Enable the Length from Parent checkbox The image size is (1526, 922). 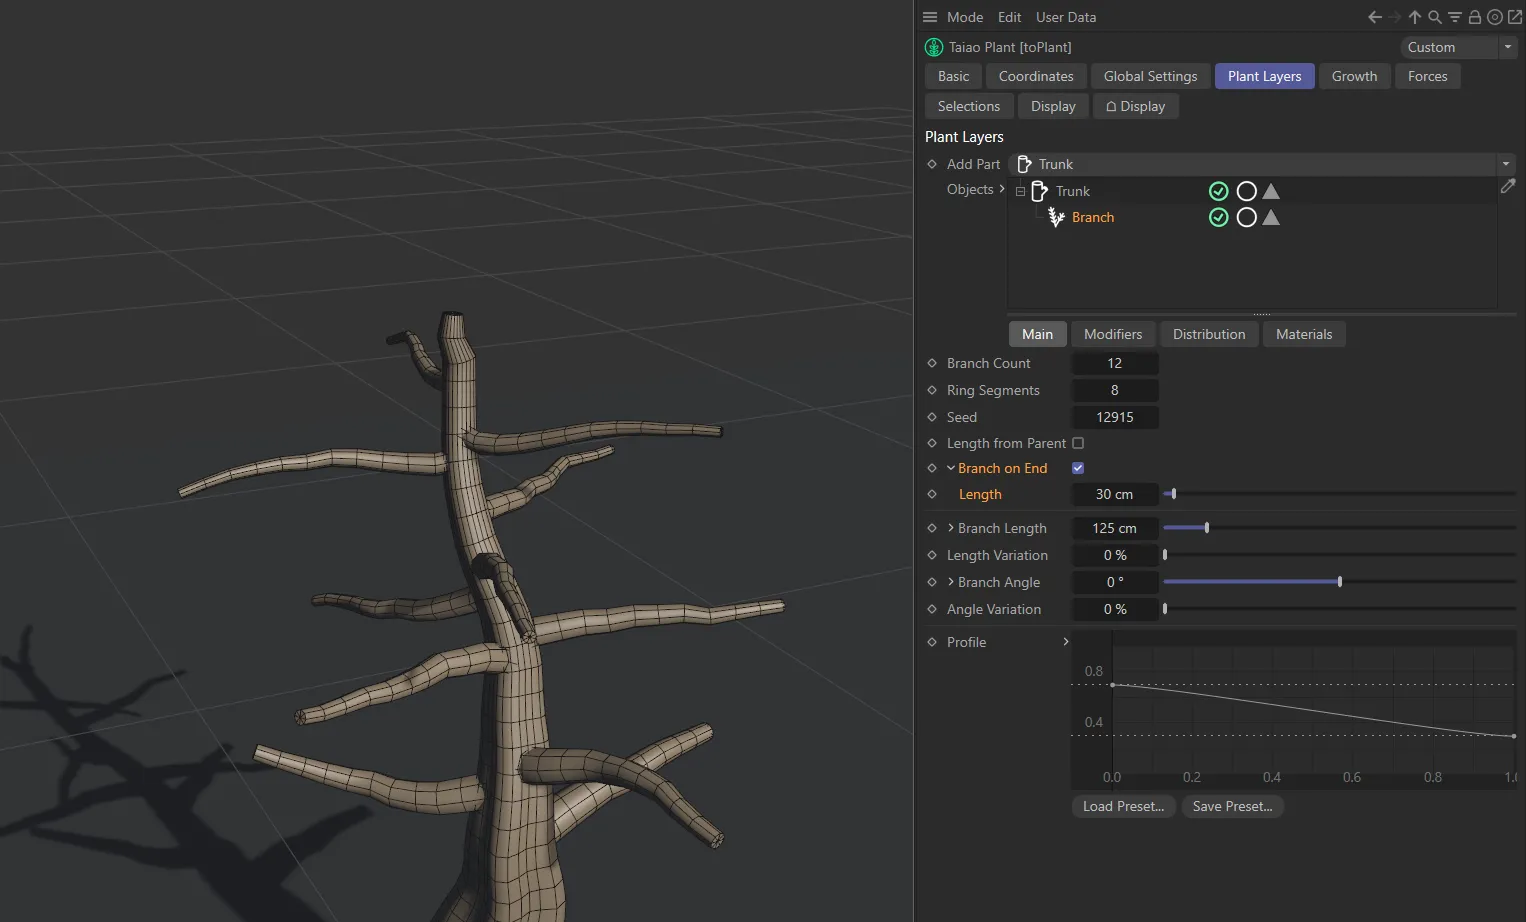[1078, 443]
